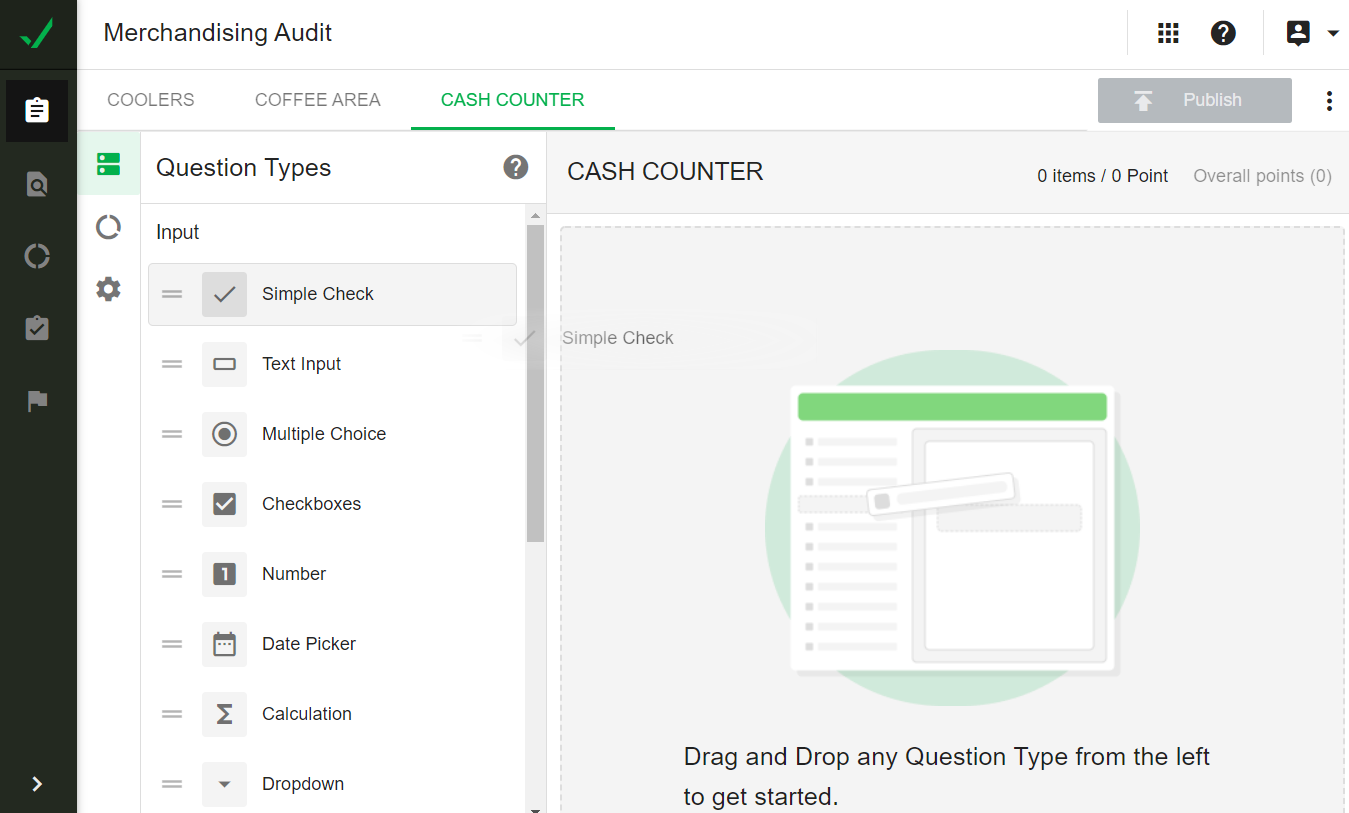The height and width of the screenshot is (813, 1349).
Task: Switch to the scoring donut panel icon
Action: [x=108, y=227]
